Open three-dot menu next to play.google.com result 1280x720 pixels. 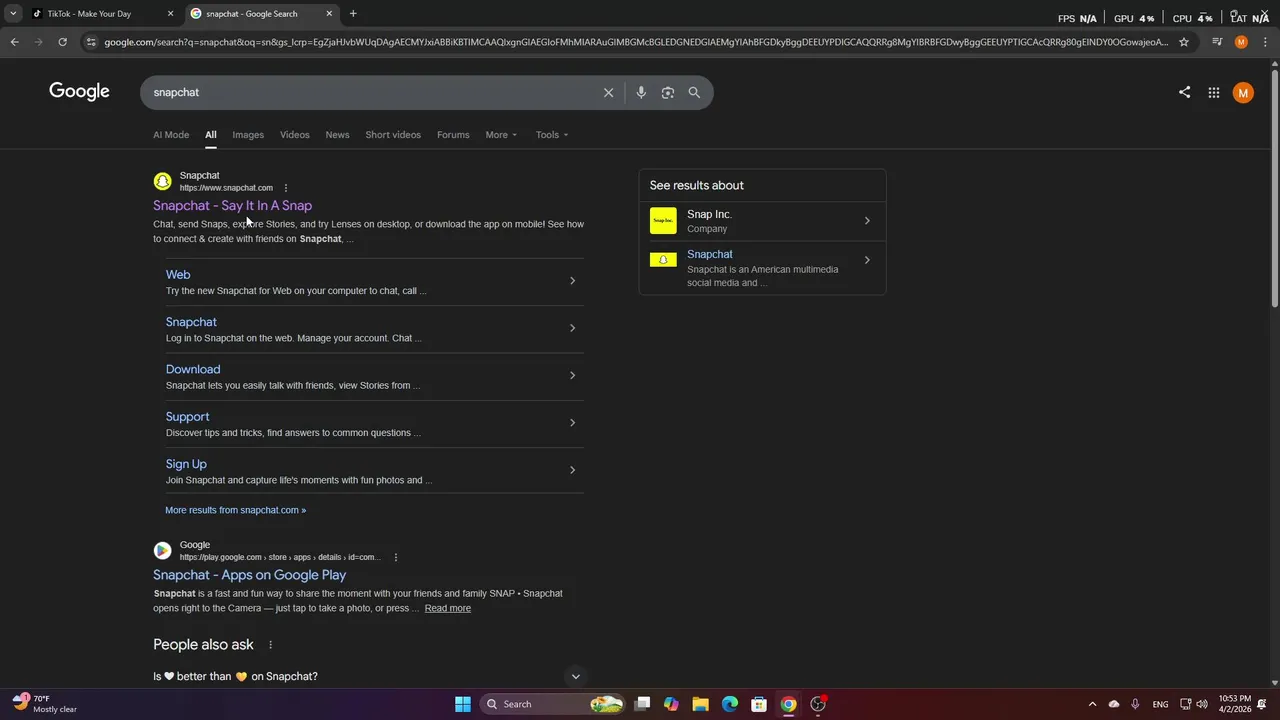point(396,557)
